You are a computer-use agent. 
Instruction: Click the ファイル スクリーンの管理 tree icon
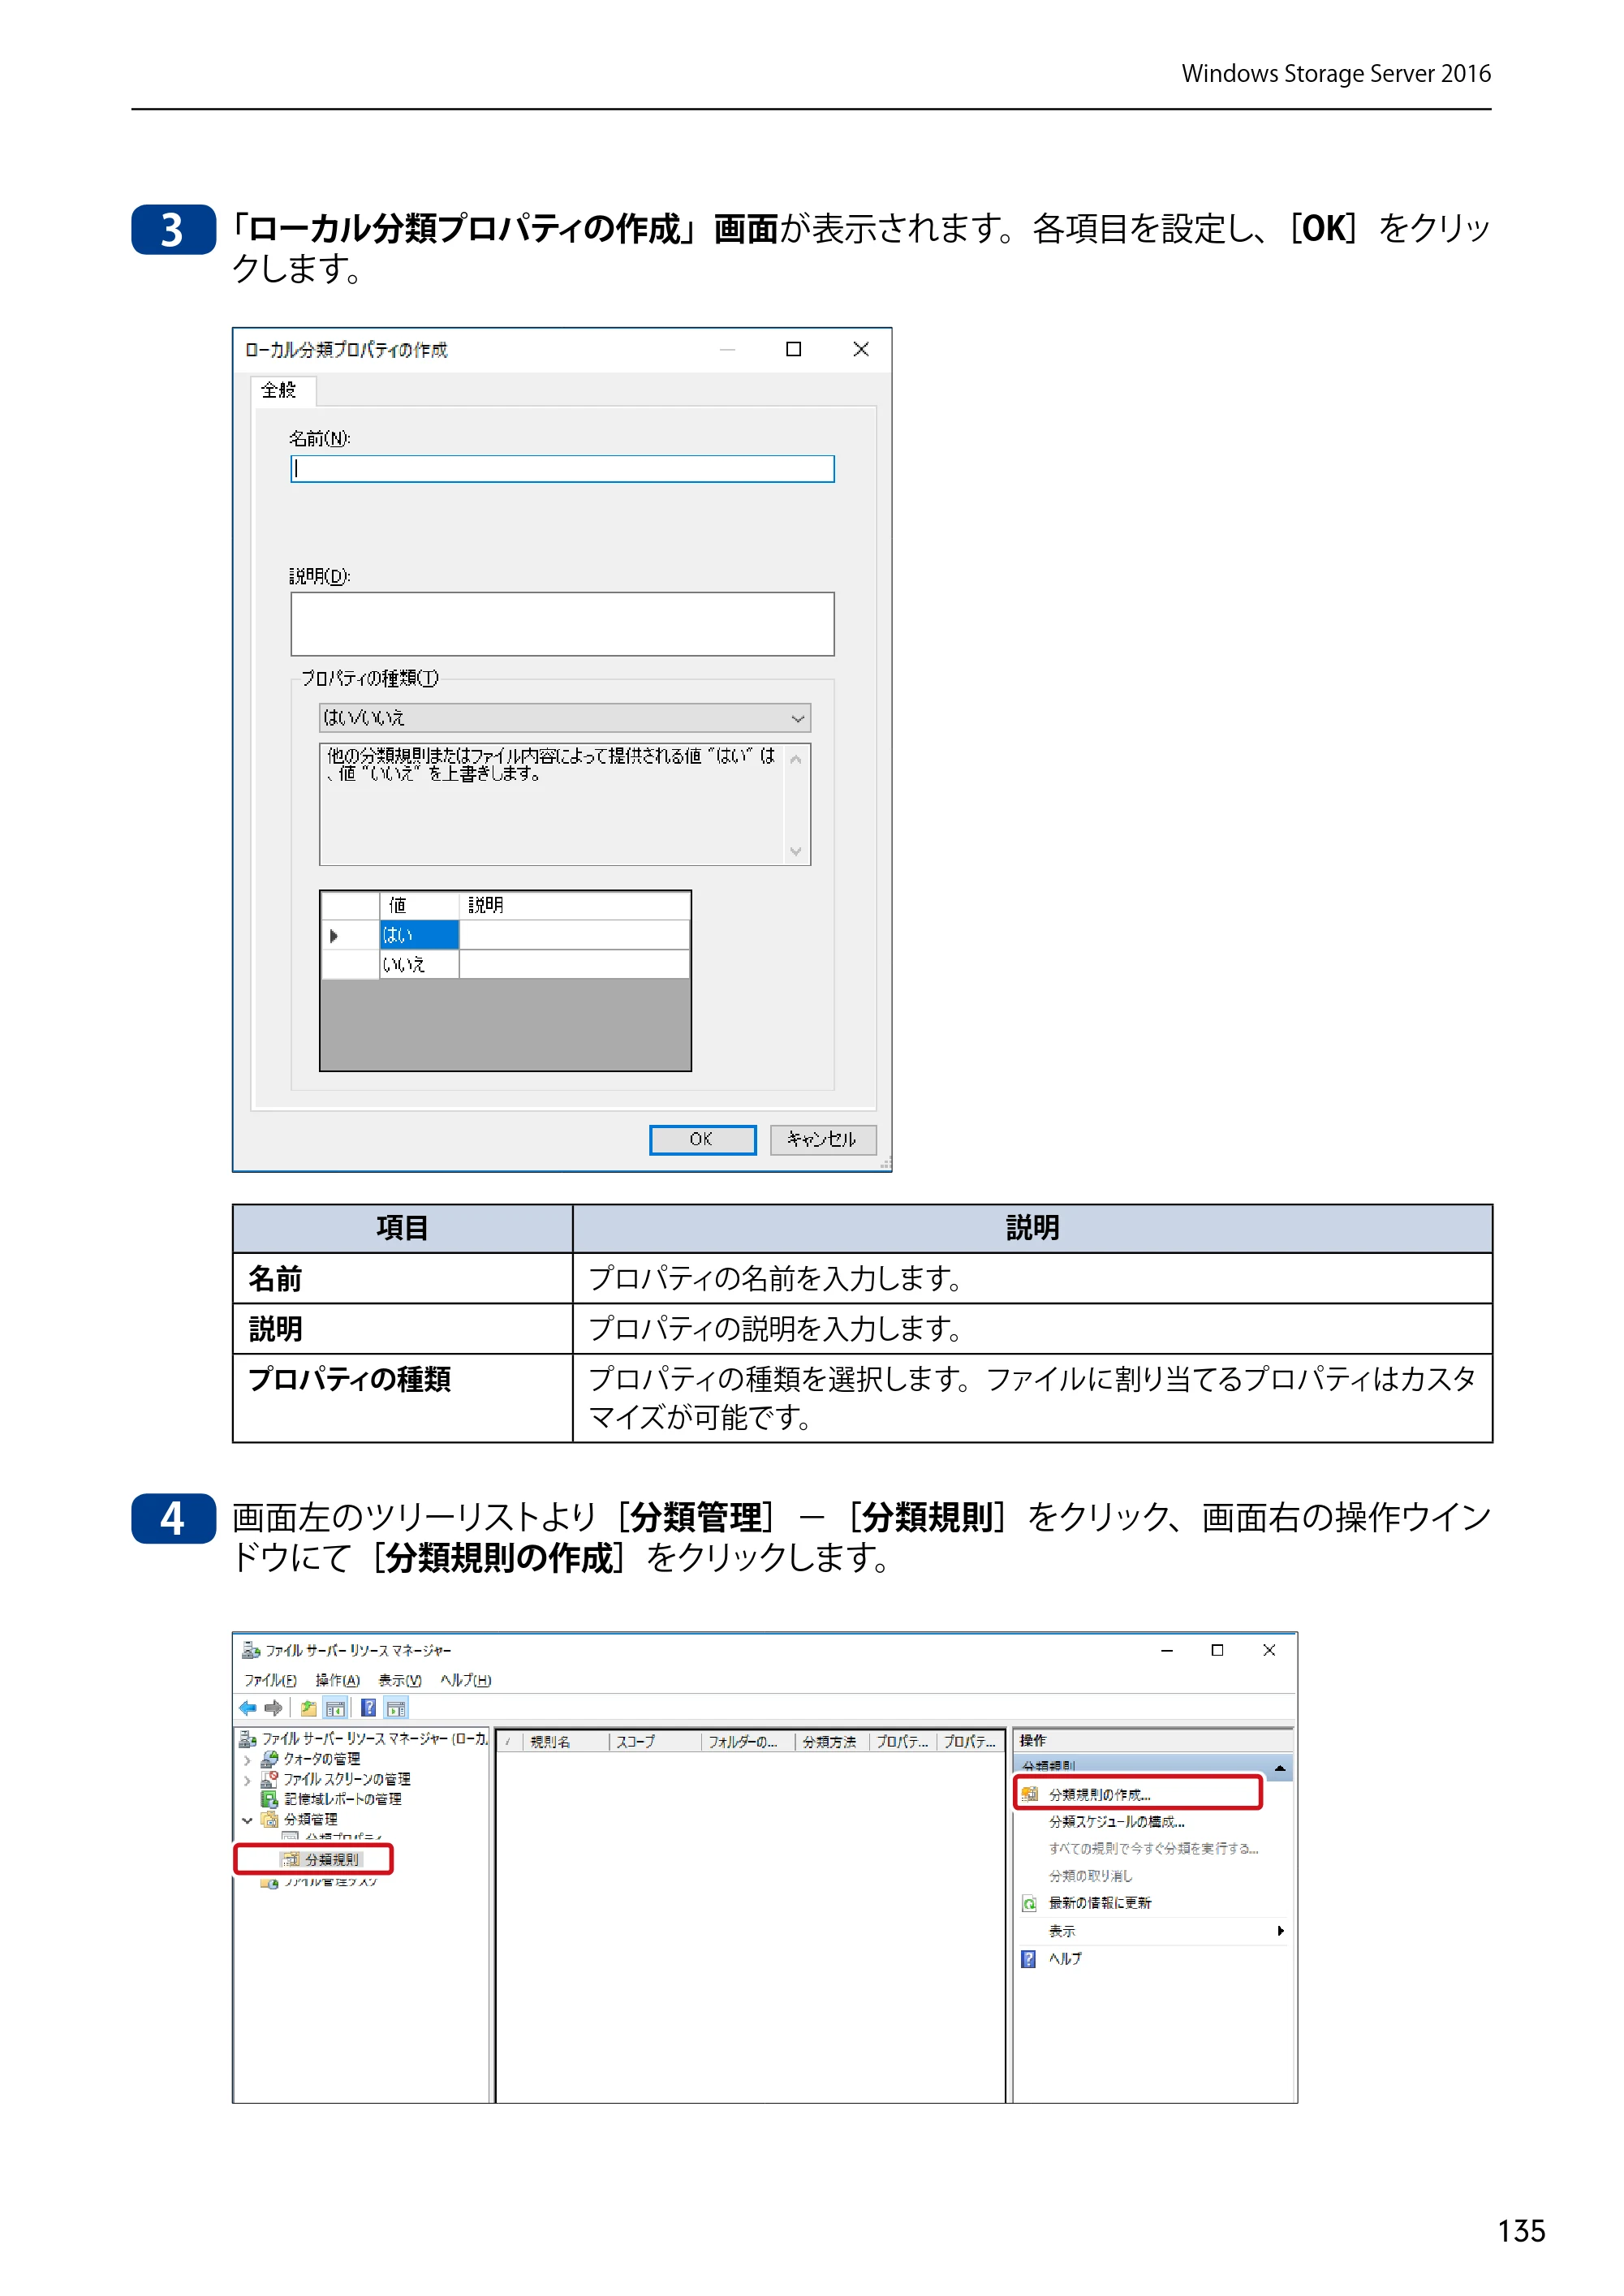click(x=269, y=1779)
